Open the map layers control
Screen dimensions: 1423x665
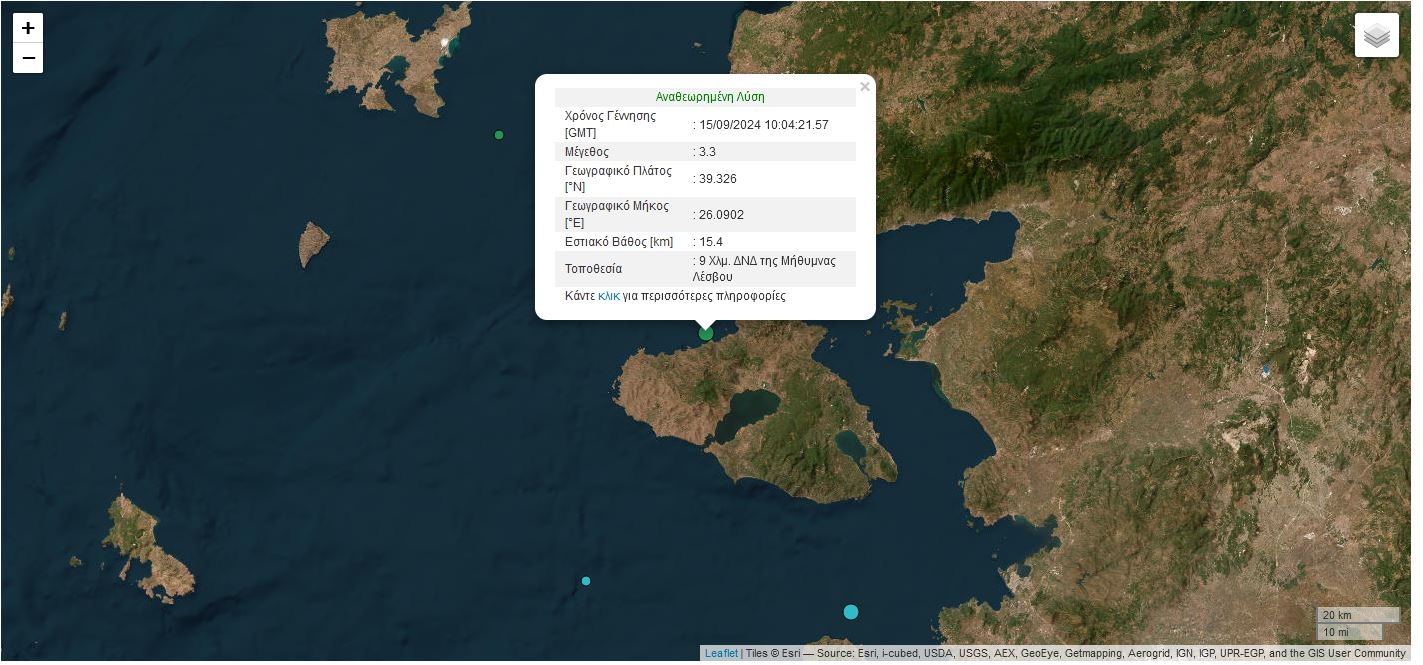tap(1376, 36)
